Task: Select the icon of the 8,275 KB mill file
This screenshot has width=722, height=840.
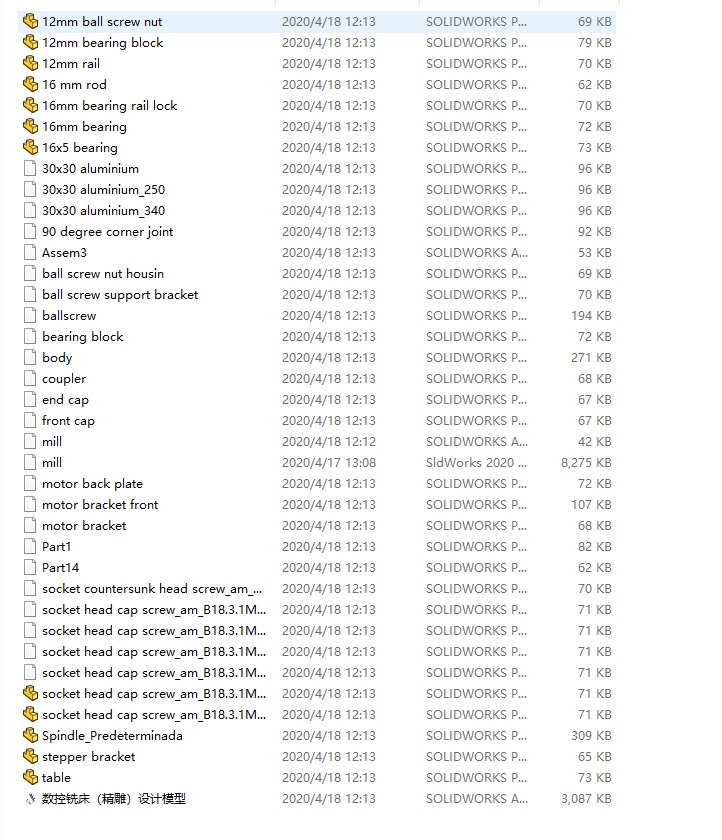Action: (x=31, y=462)
